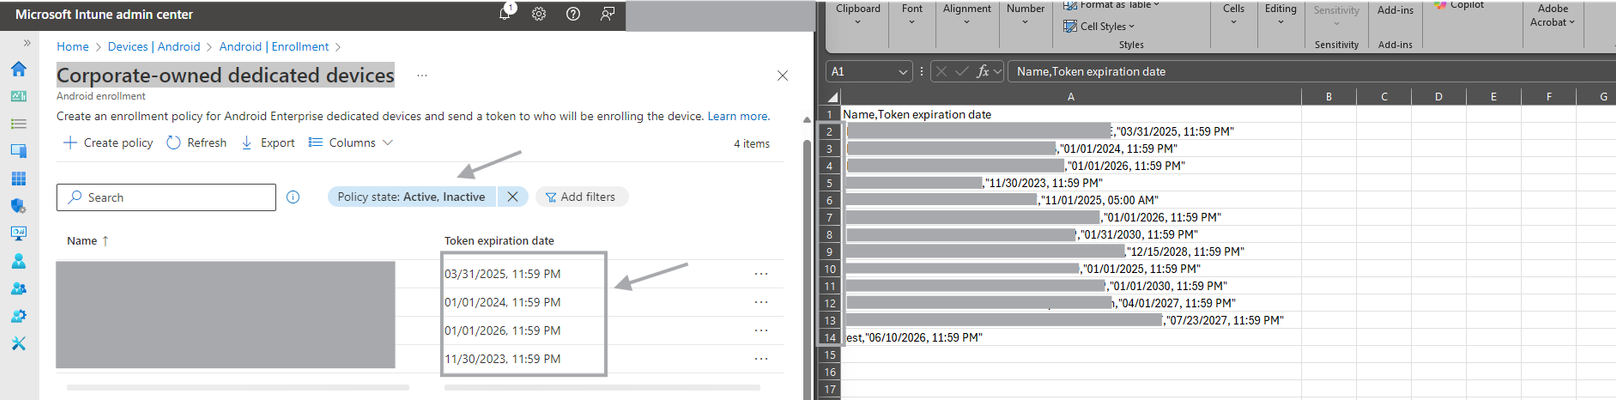The image size is (1616, 400).
Task: Open Tenant administration icon in sidebar
Action: (x=19, y=316)
